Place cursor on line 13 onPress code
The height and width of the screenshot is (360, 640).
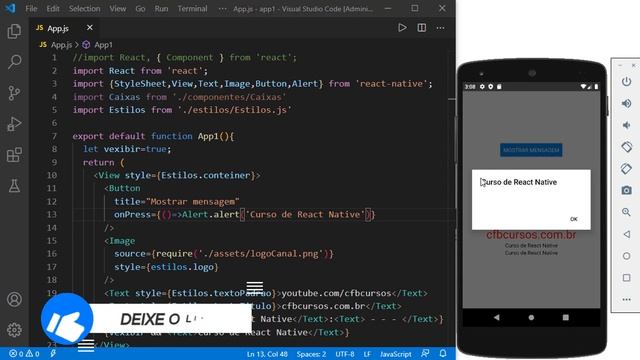pyautogui.click(x=244, y=215)
